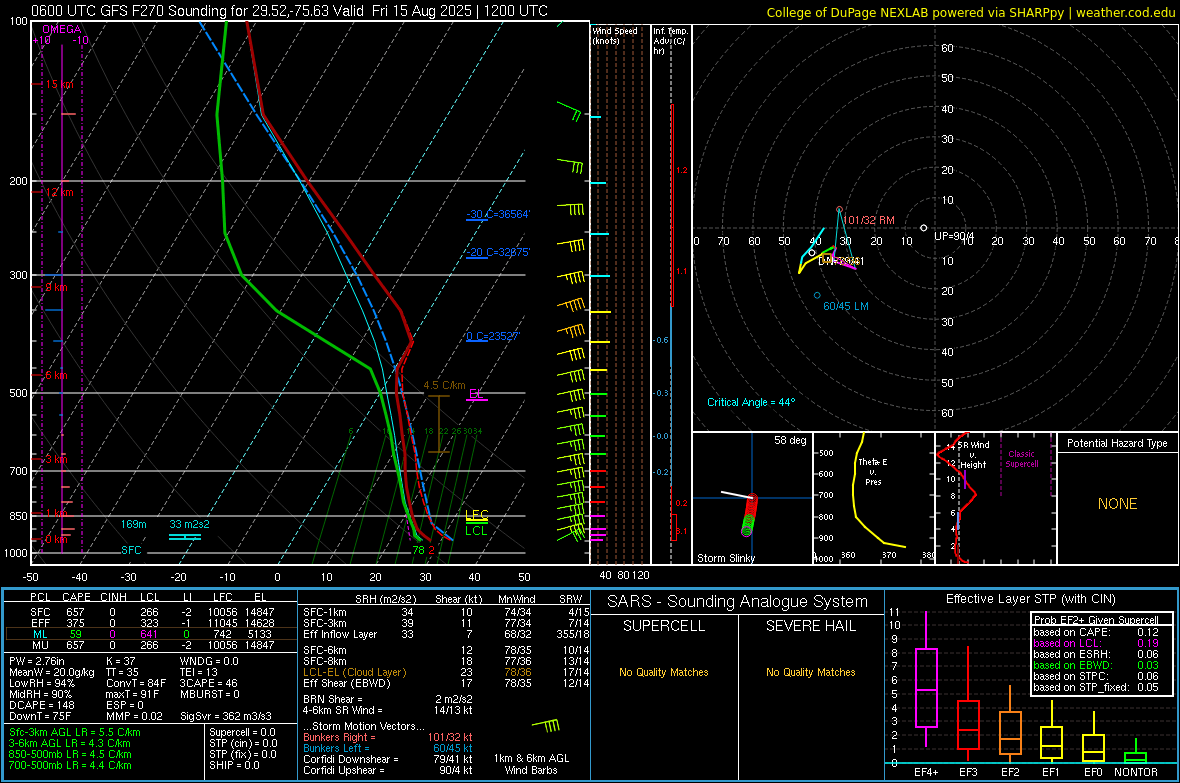
Task: Click the 58 deg slinky tilt value
Action: pos(789,440)
